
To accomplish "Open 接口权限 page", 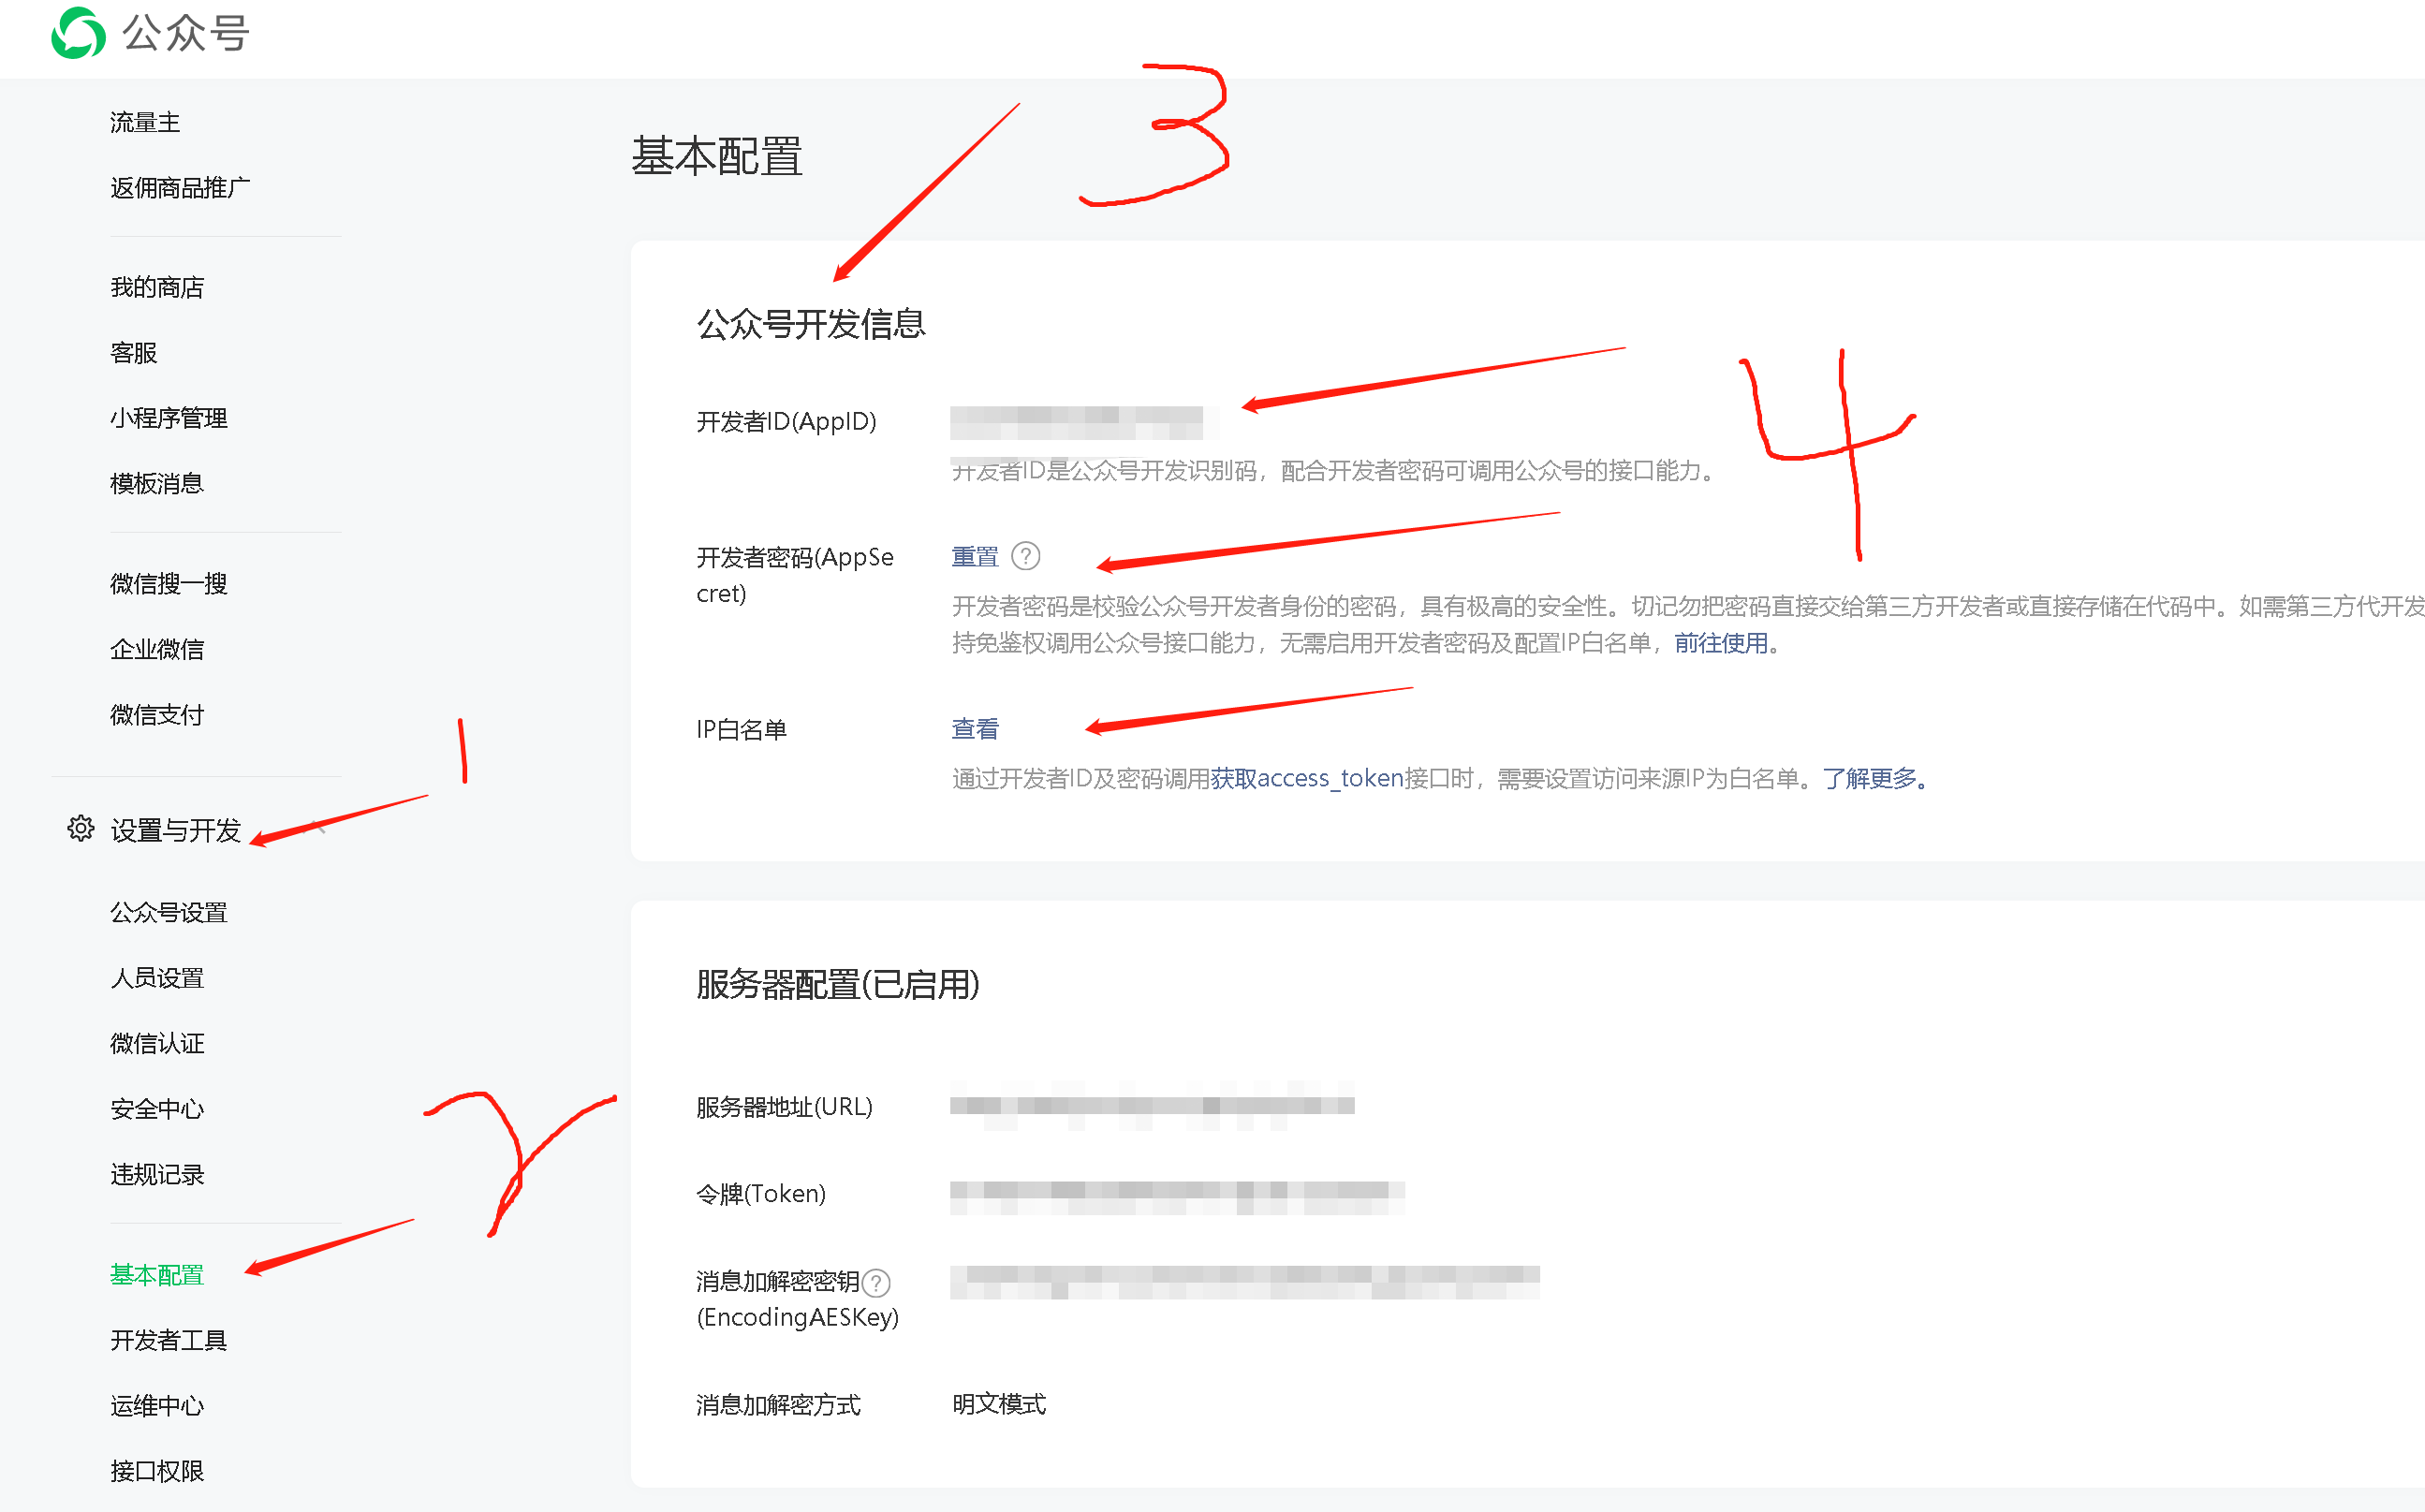I will (x=157, y=1471).
